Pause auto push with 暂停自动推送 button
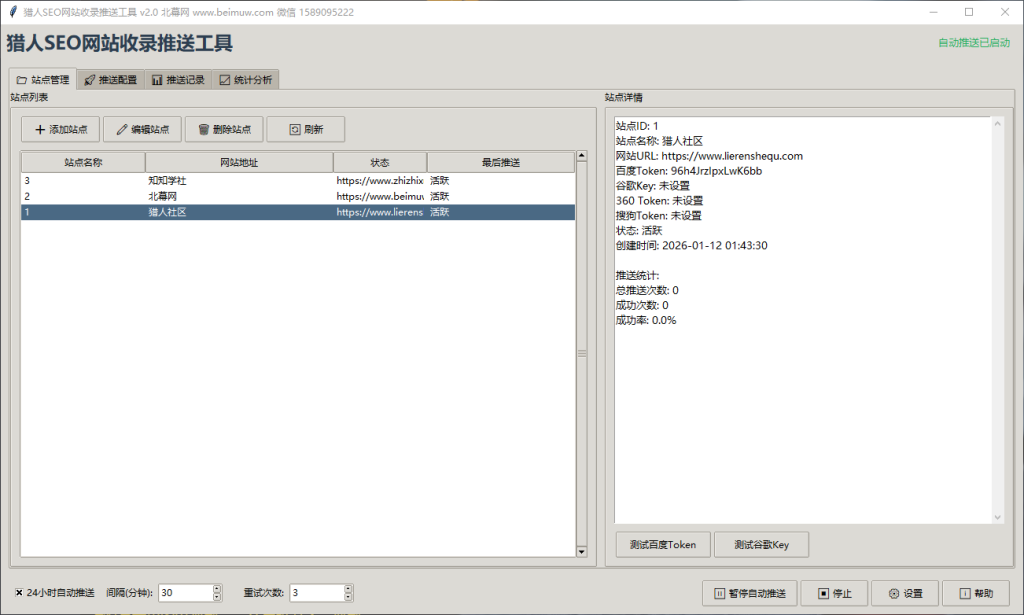The image size is (1024, 615). 749,593
